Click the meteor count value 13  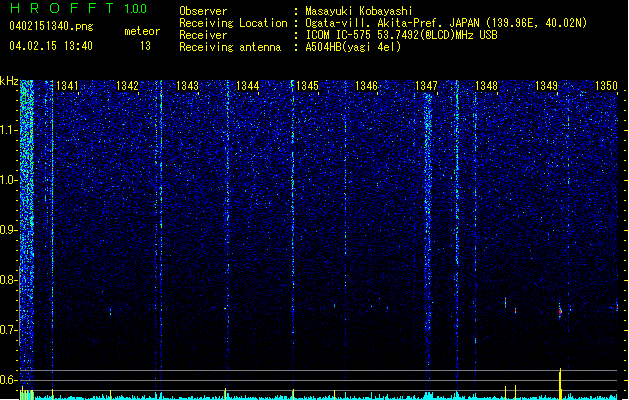point(145,46)
